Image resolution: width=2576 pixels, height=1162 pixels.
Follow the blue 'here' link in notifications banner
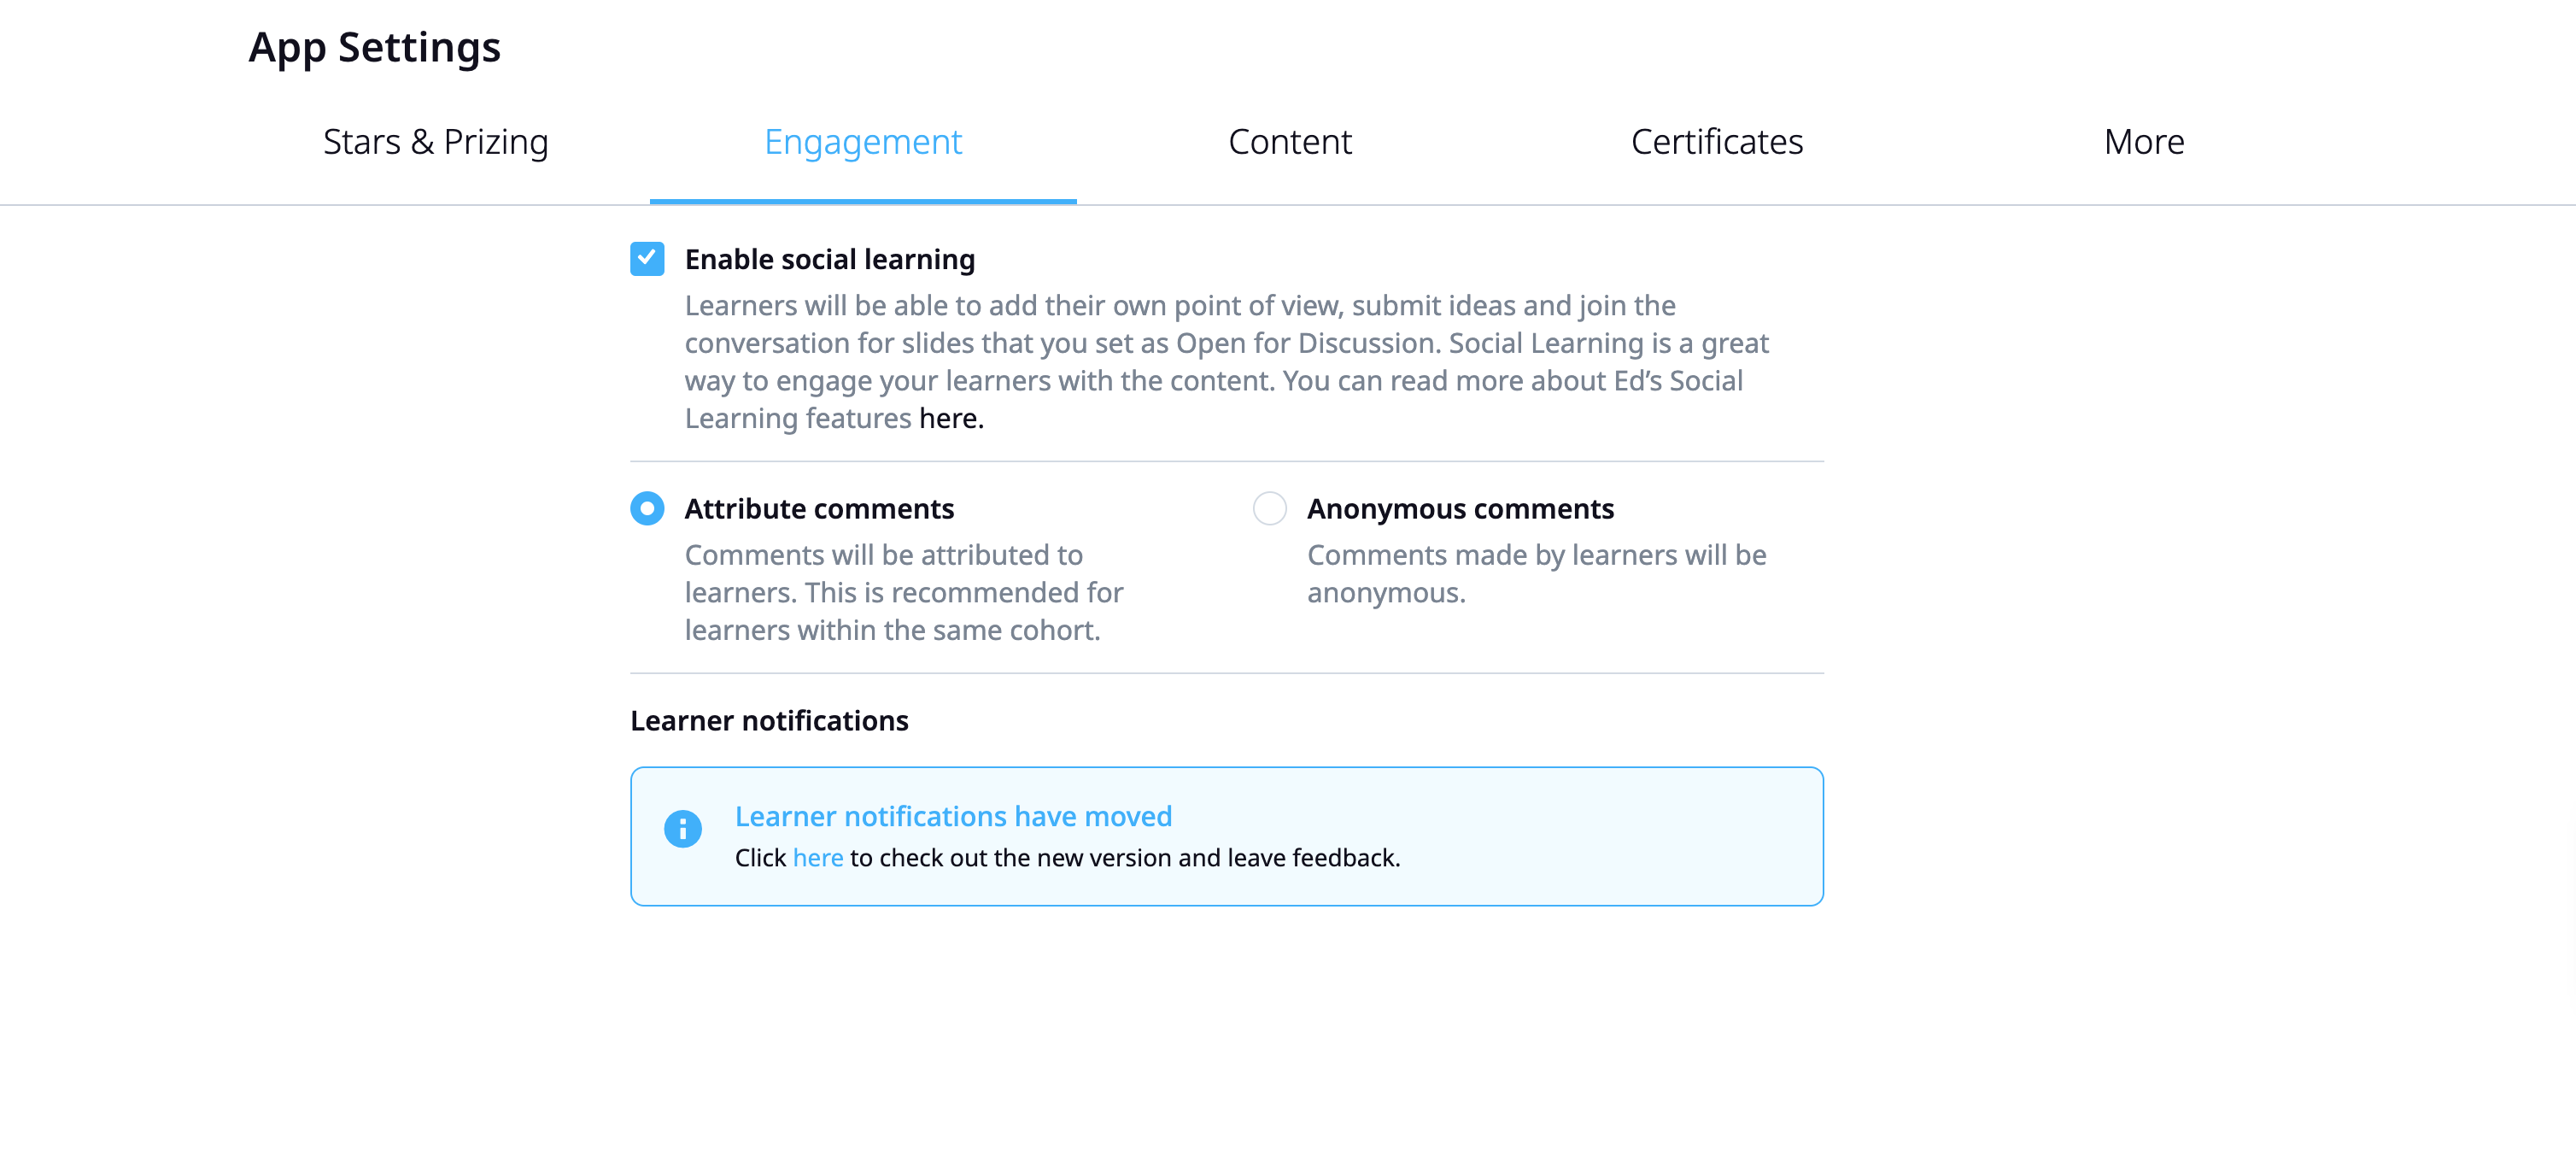[x=818, y=858]
